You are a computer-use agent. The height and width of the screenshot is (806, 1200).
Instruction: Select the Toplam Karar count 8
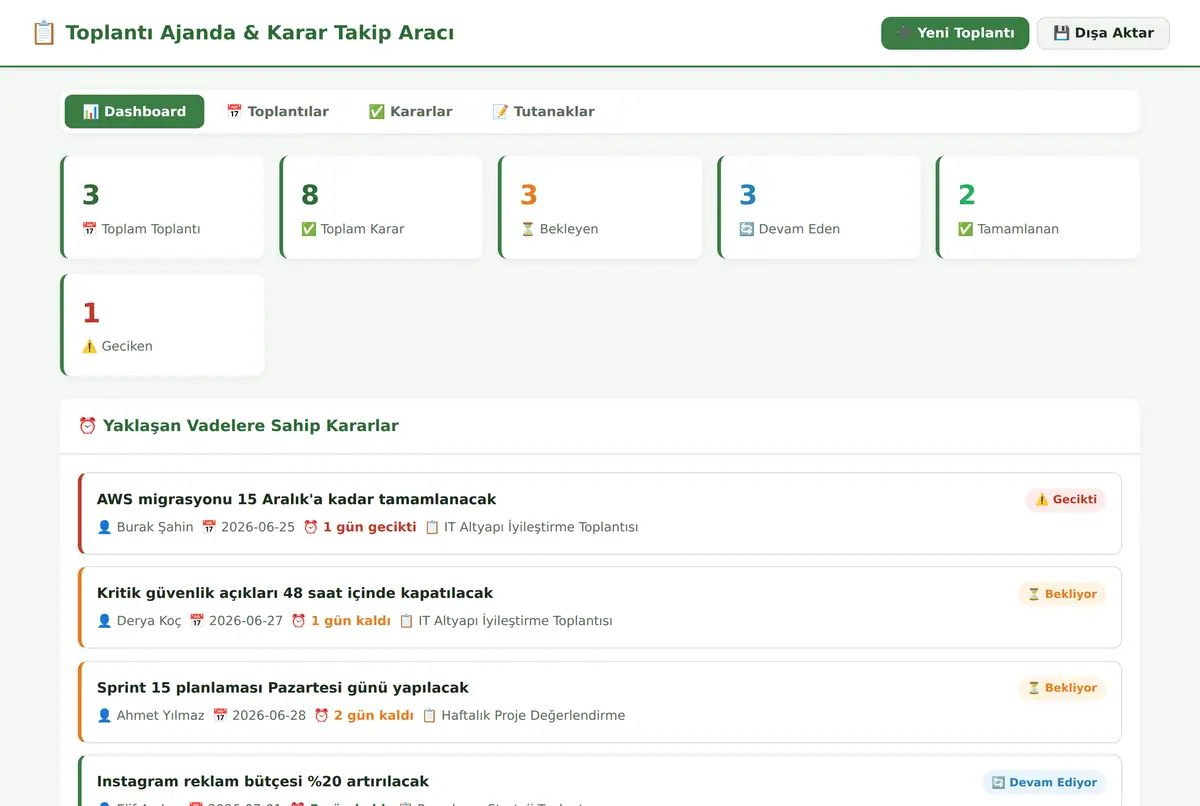point(310,195)
